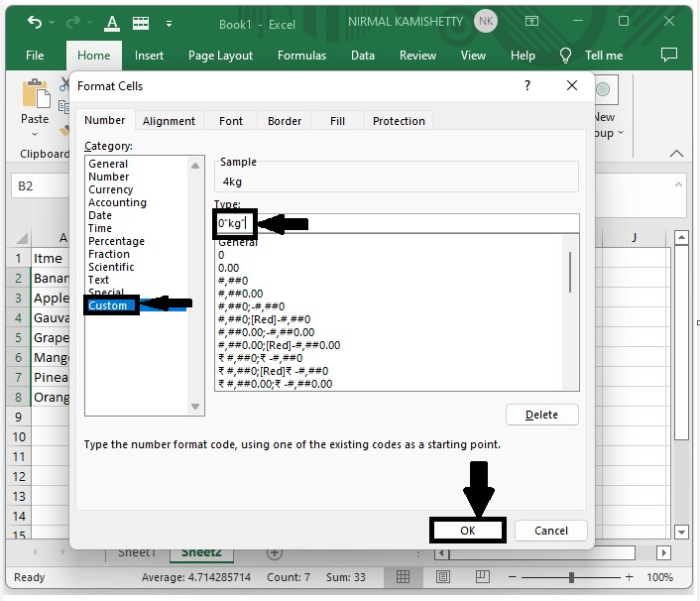Image resolution: width=700 pixels, height=601 pixels.
Task: Select Fraction category
Action: pos(109,255)
